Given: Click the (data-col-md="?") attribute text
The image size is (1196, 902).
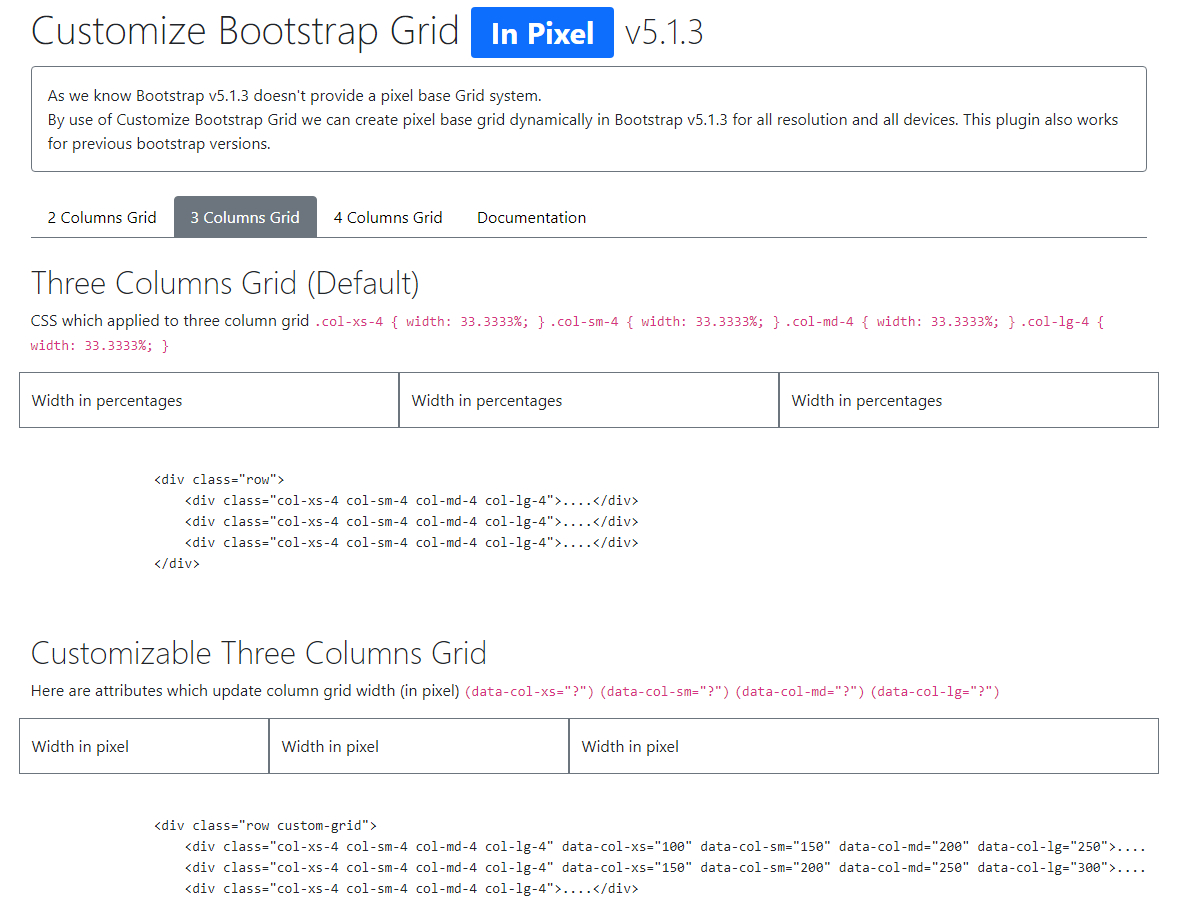Looking at the screenshot, I should coord(799,692).
